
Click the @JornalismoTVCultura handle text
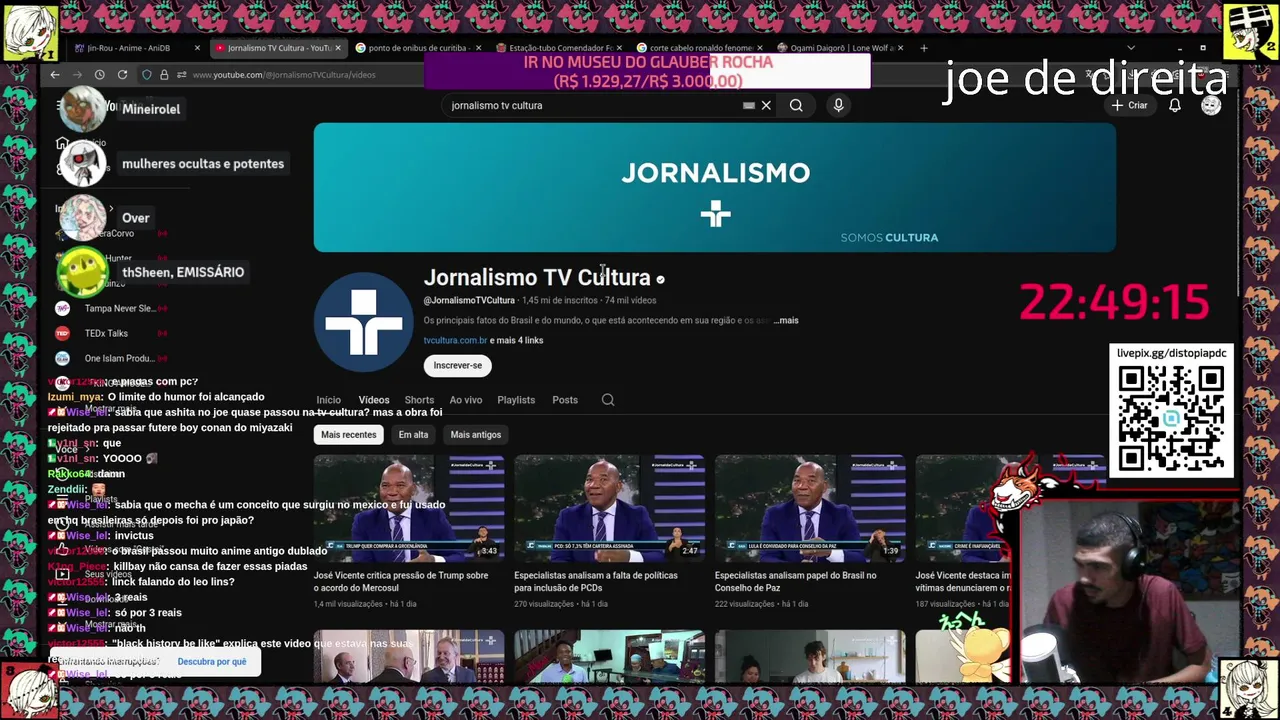[x=469, y=300]
